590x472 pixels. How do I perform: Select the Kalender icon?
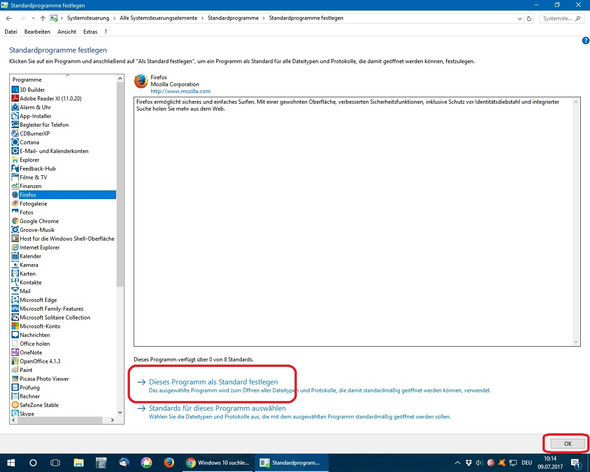point(15,256)
